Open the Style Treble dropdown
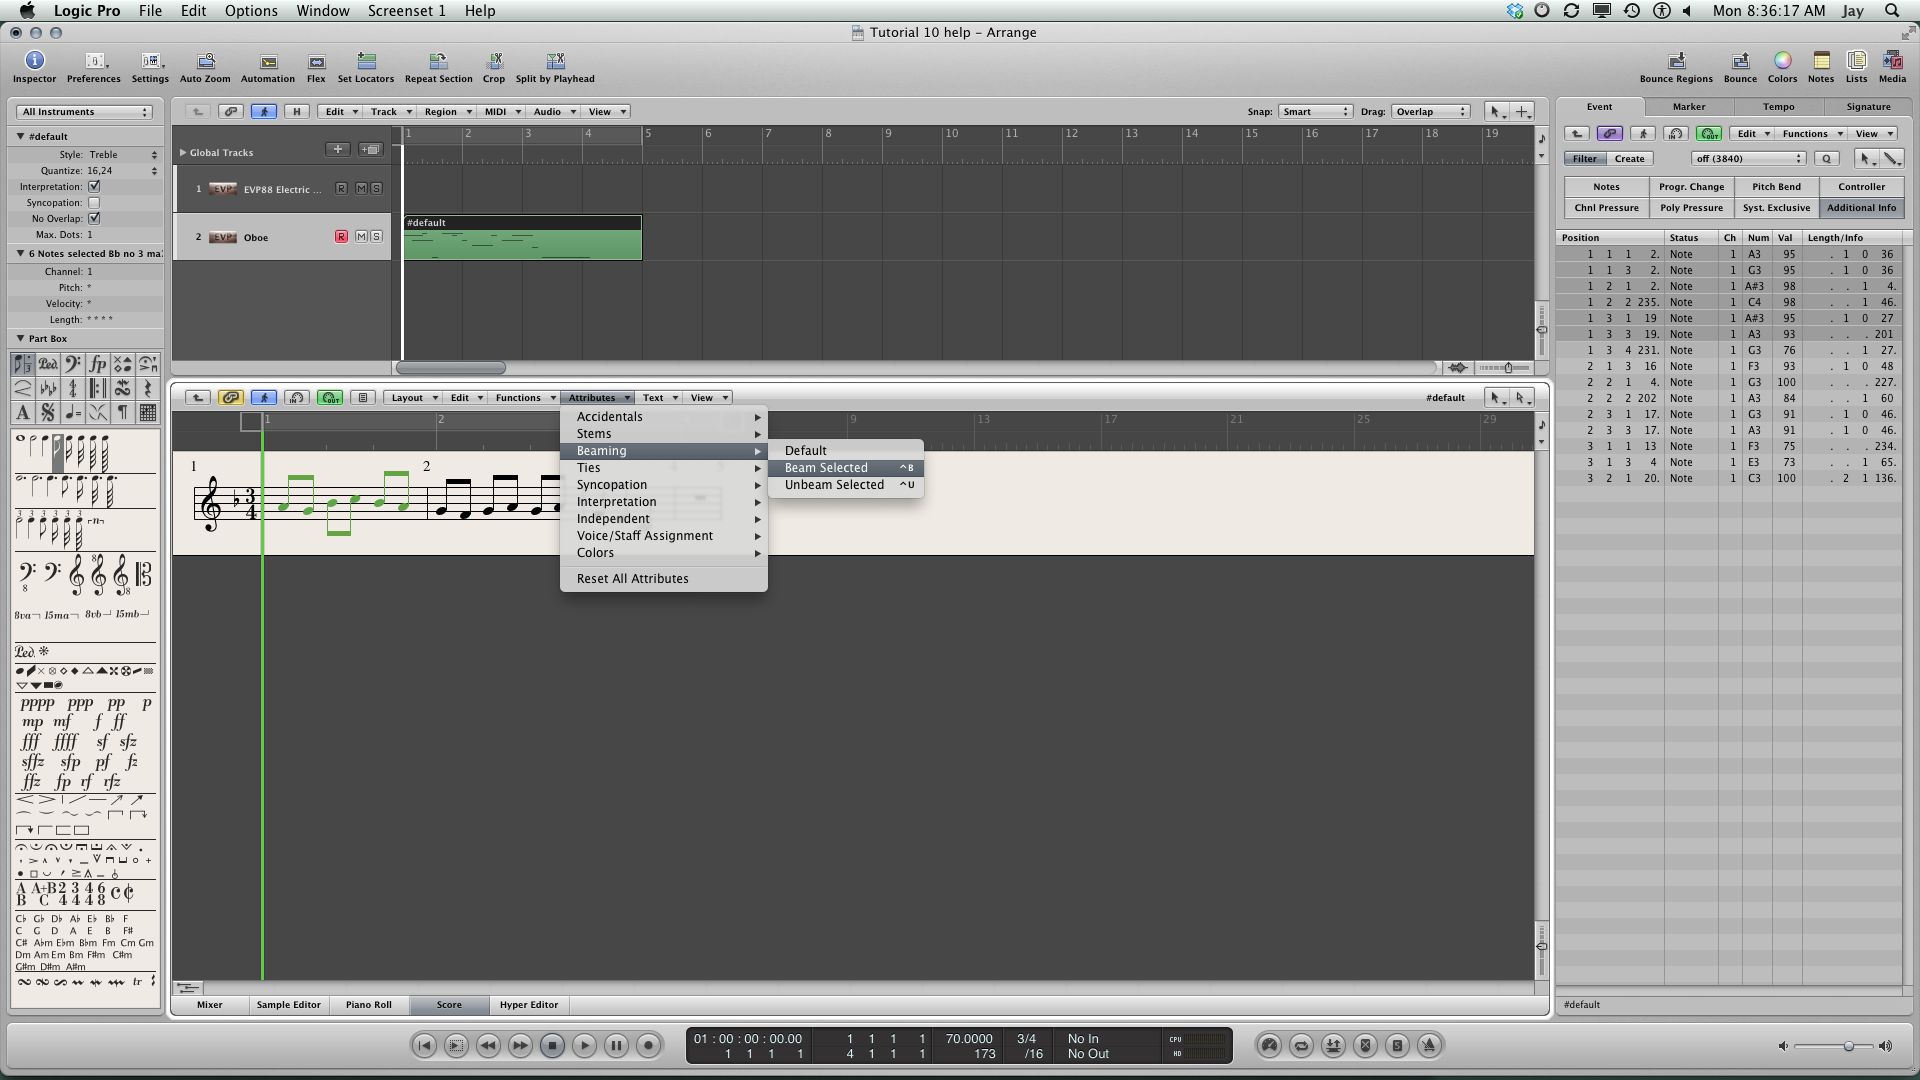Image resolution: width=1920 pixels, height=1080 pixels. coord(124,155)
